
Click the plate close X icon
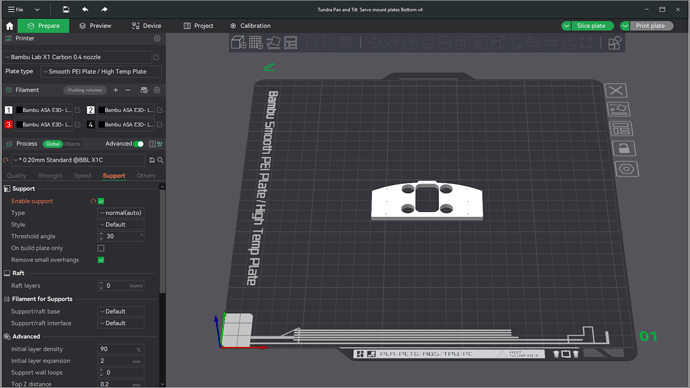pyautogui.click(x=616, y=91)
